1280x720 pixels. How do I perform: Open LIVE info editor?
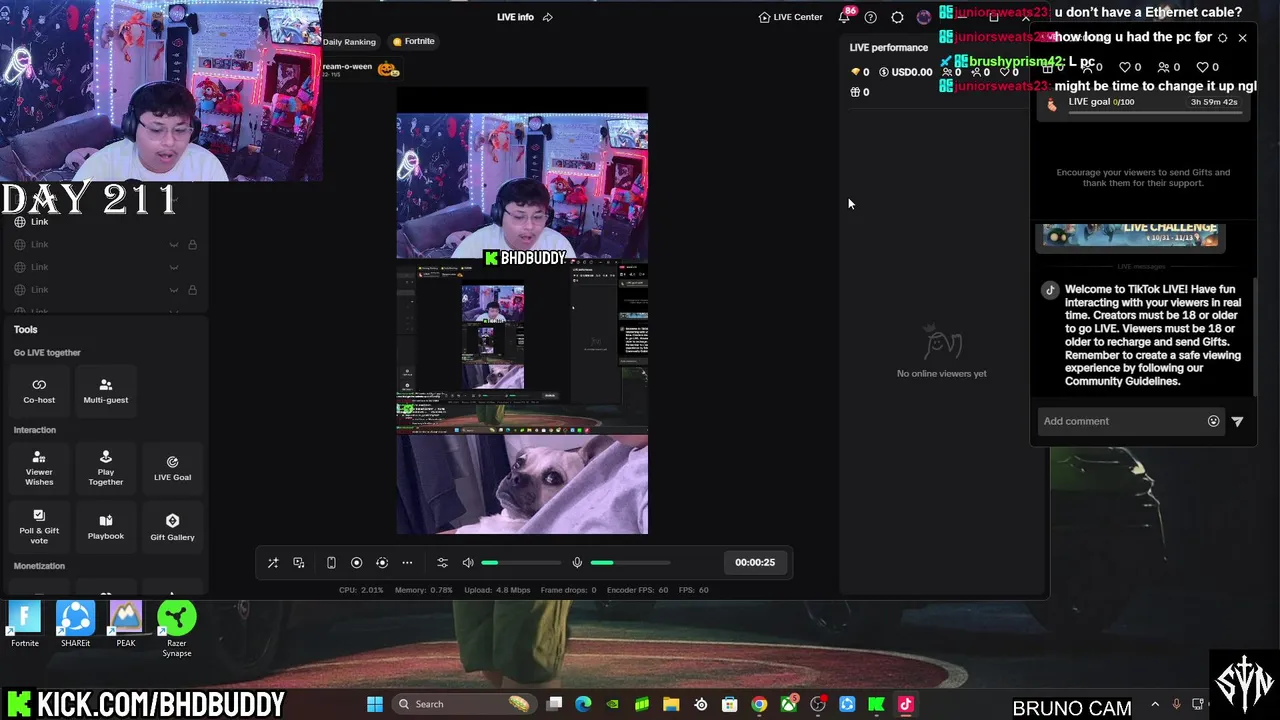tap(515, 17)
